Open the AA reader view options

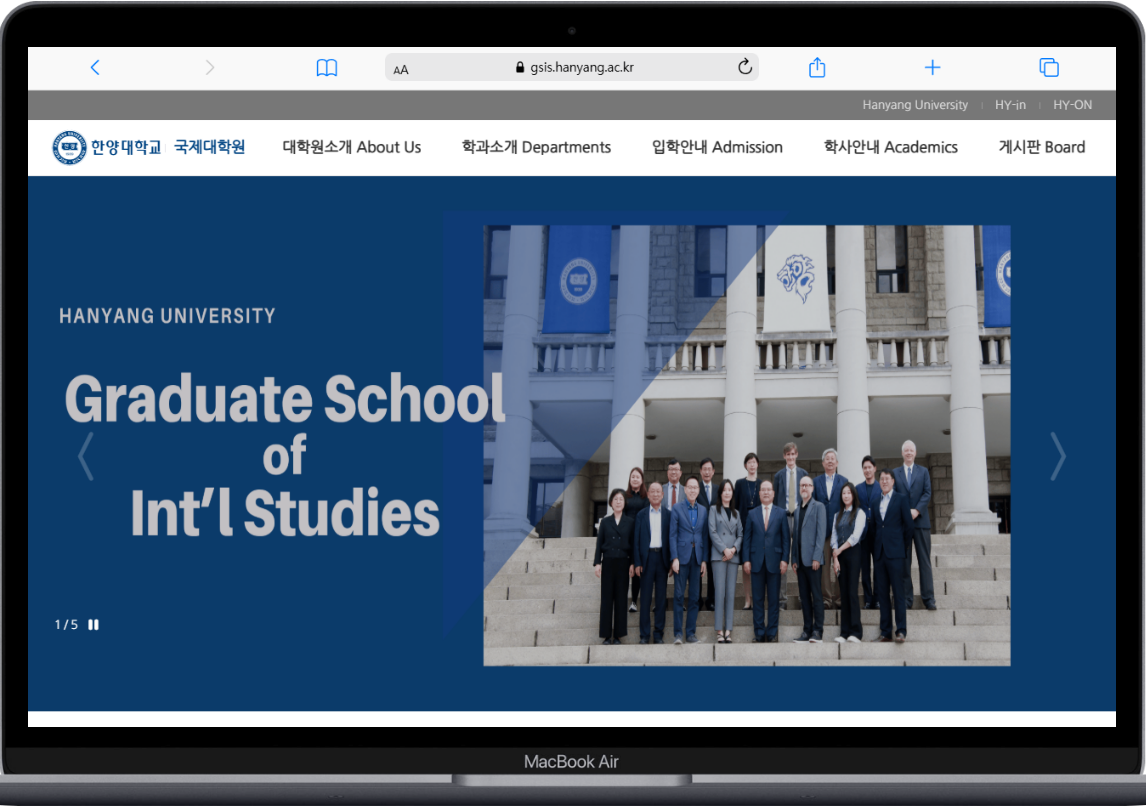tap(401, 69)
